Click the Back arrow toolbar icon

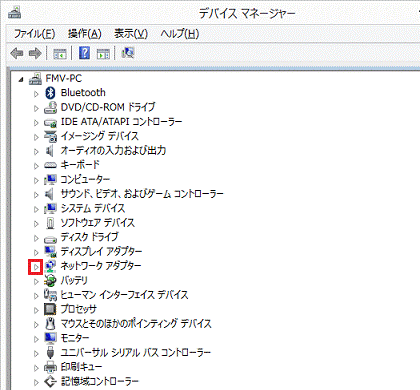click(17, 53)
